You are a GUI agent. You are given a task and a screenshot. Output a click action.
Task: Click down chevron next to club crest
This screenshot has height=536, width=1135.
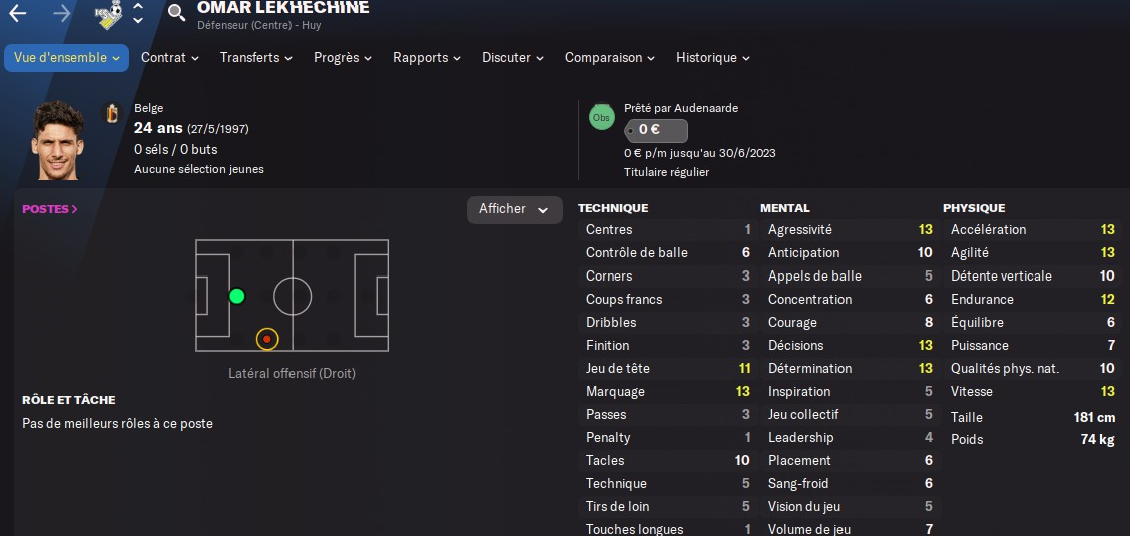click(138, 20)
